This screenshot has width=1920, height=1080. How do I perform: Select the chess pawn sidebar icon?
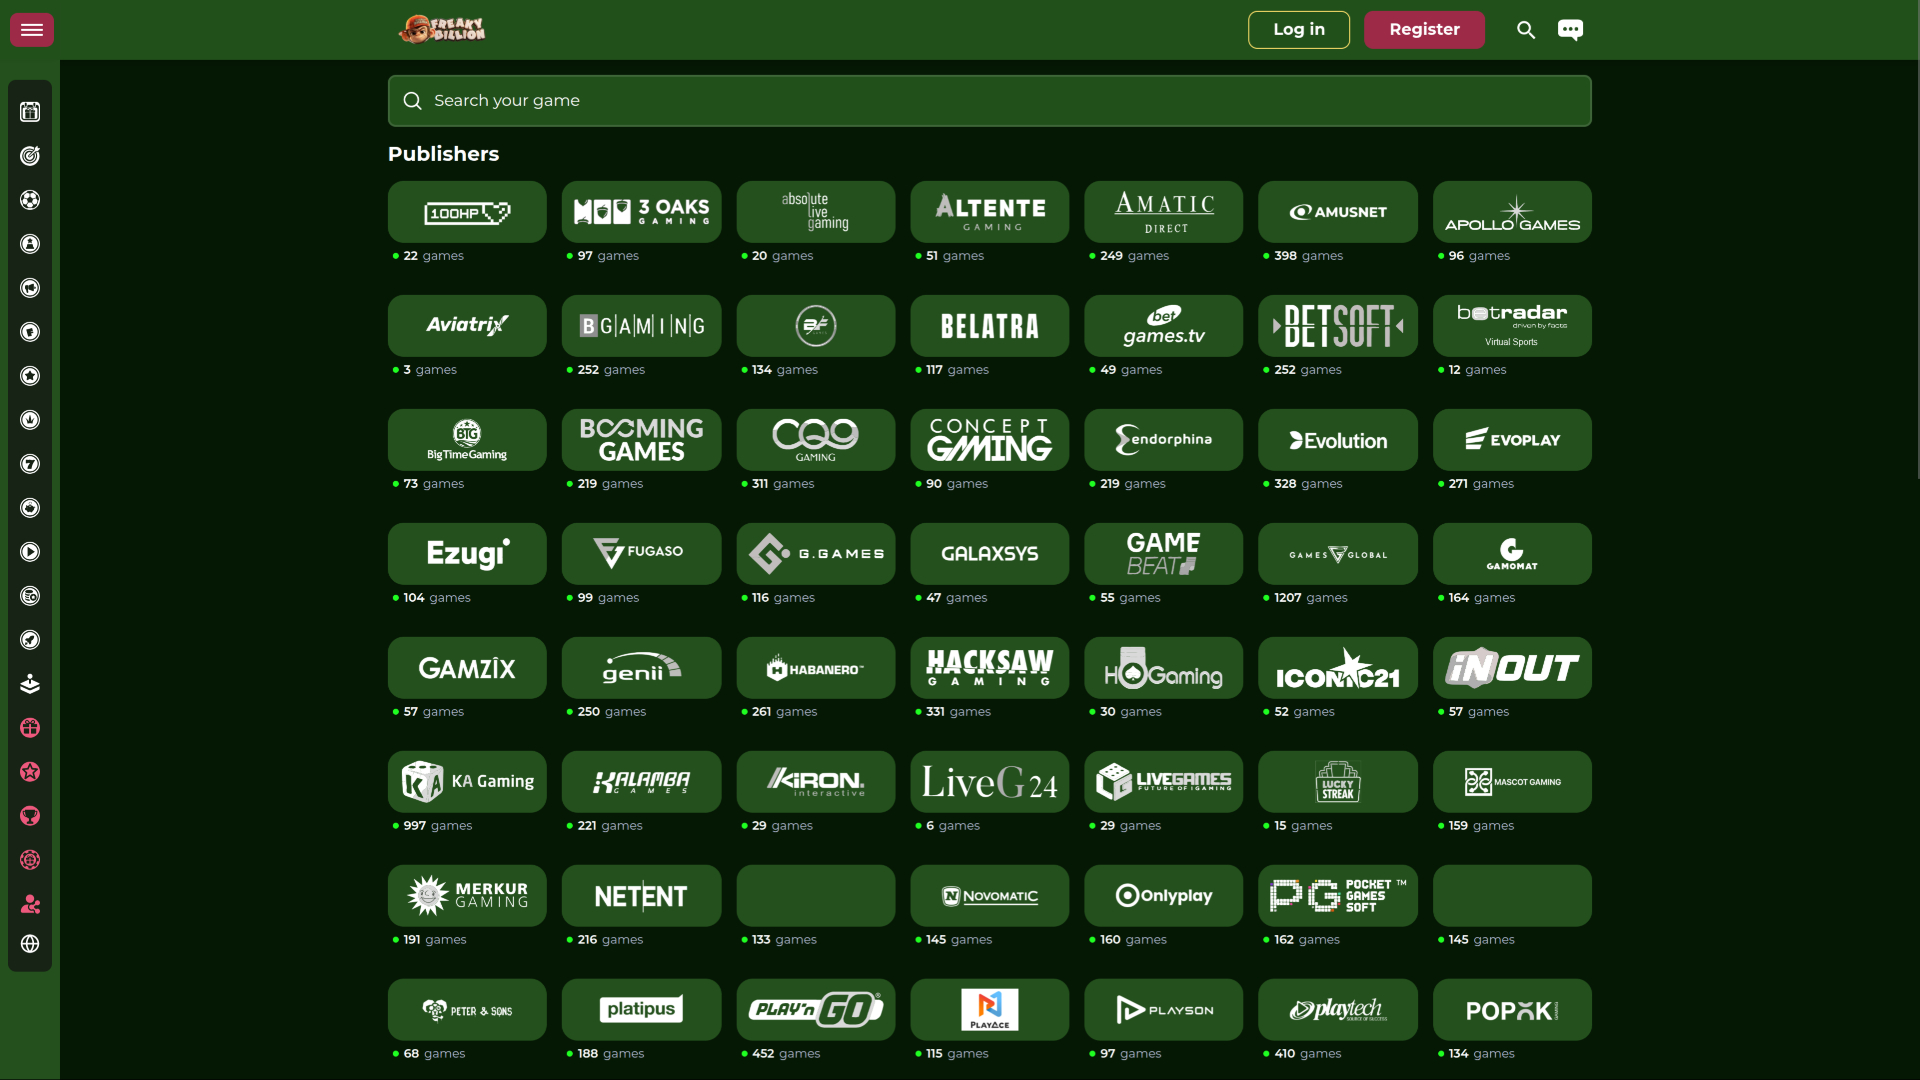pos(30,244)
